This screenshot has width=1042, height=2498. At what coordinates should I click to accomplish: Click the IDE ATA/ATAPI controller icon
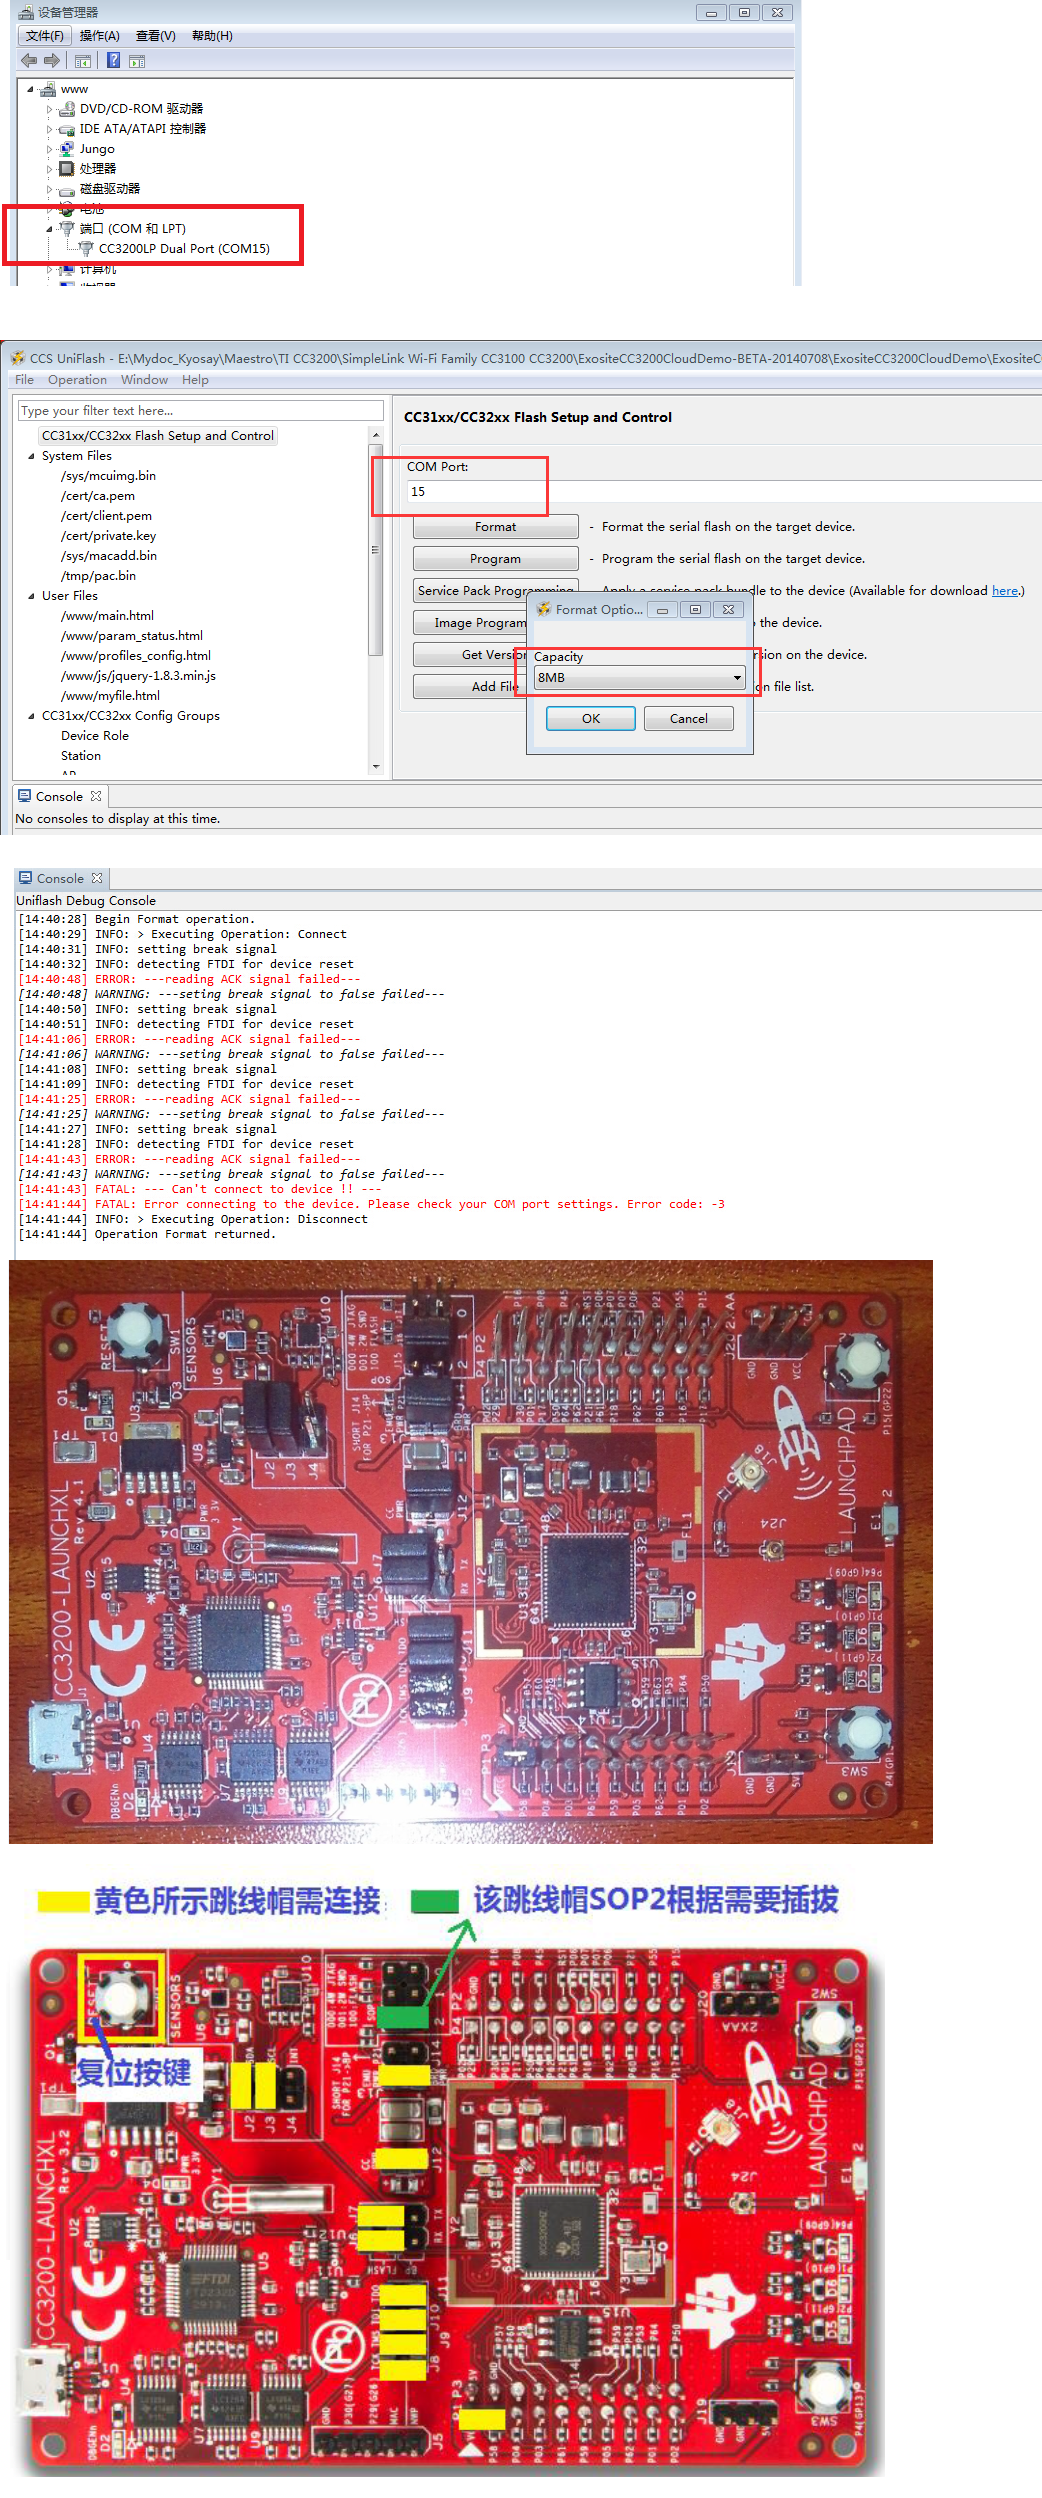67,129
